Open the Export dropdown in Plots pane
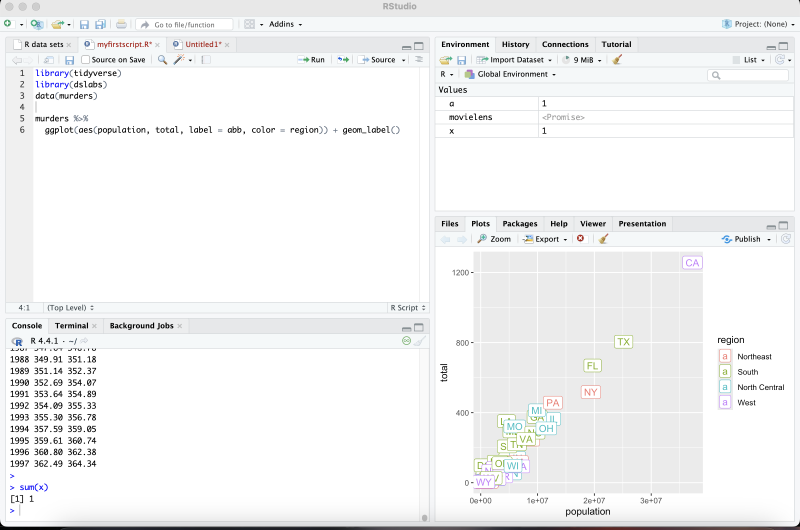Viewport: 800px width, 530px height. pos(545,239)
